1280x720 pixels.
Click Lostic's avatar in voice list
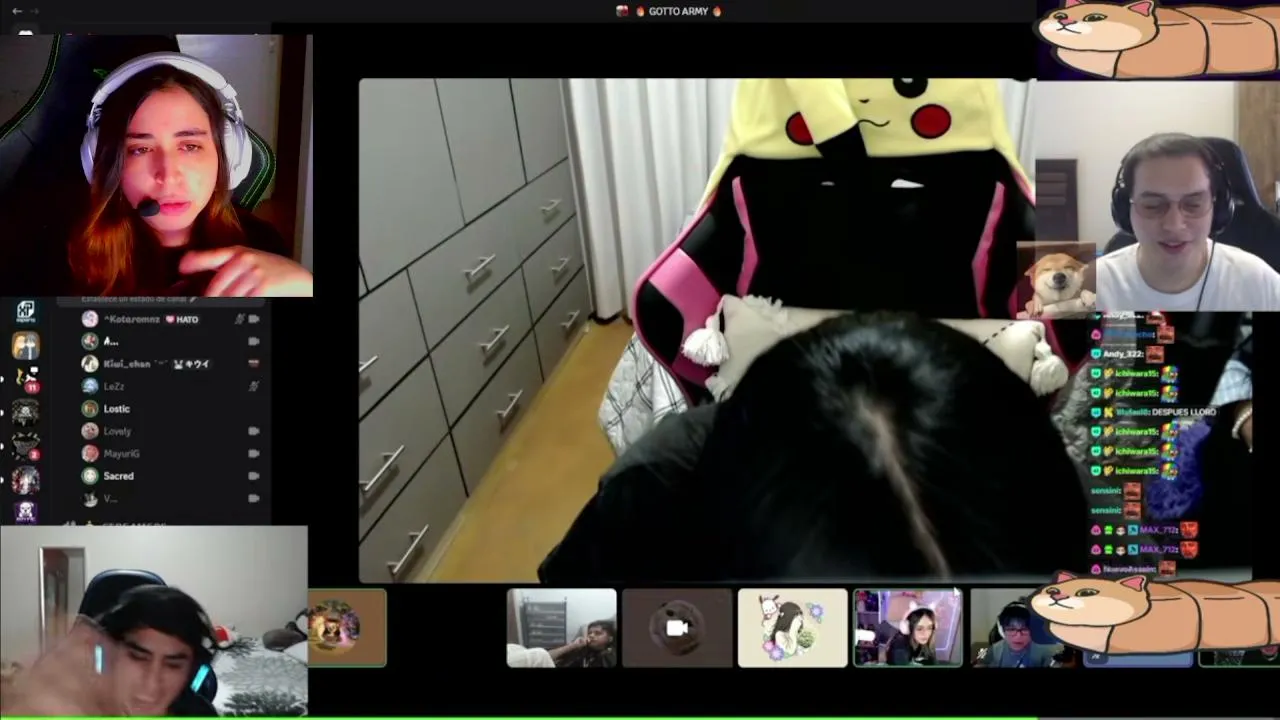point(90,409)
